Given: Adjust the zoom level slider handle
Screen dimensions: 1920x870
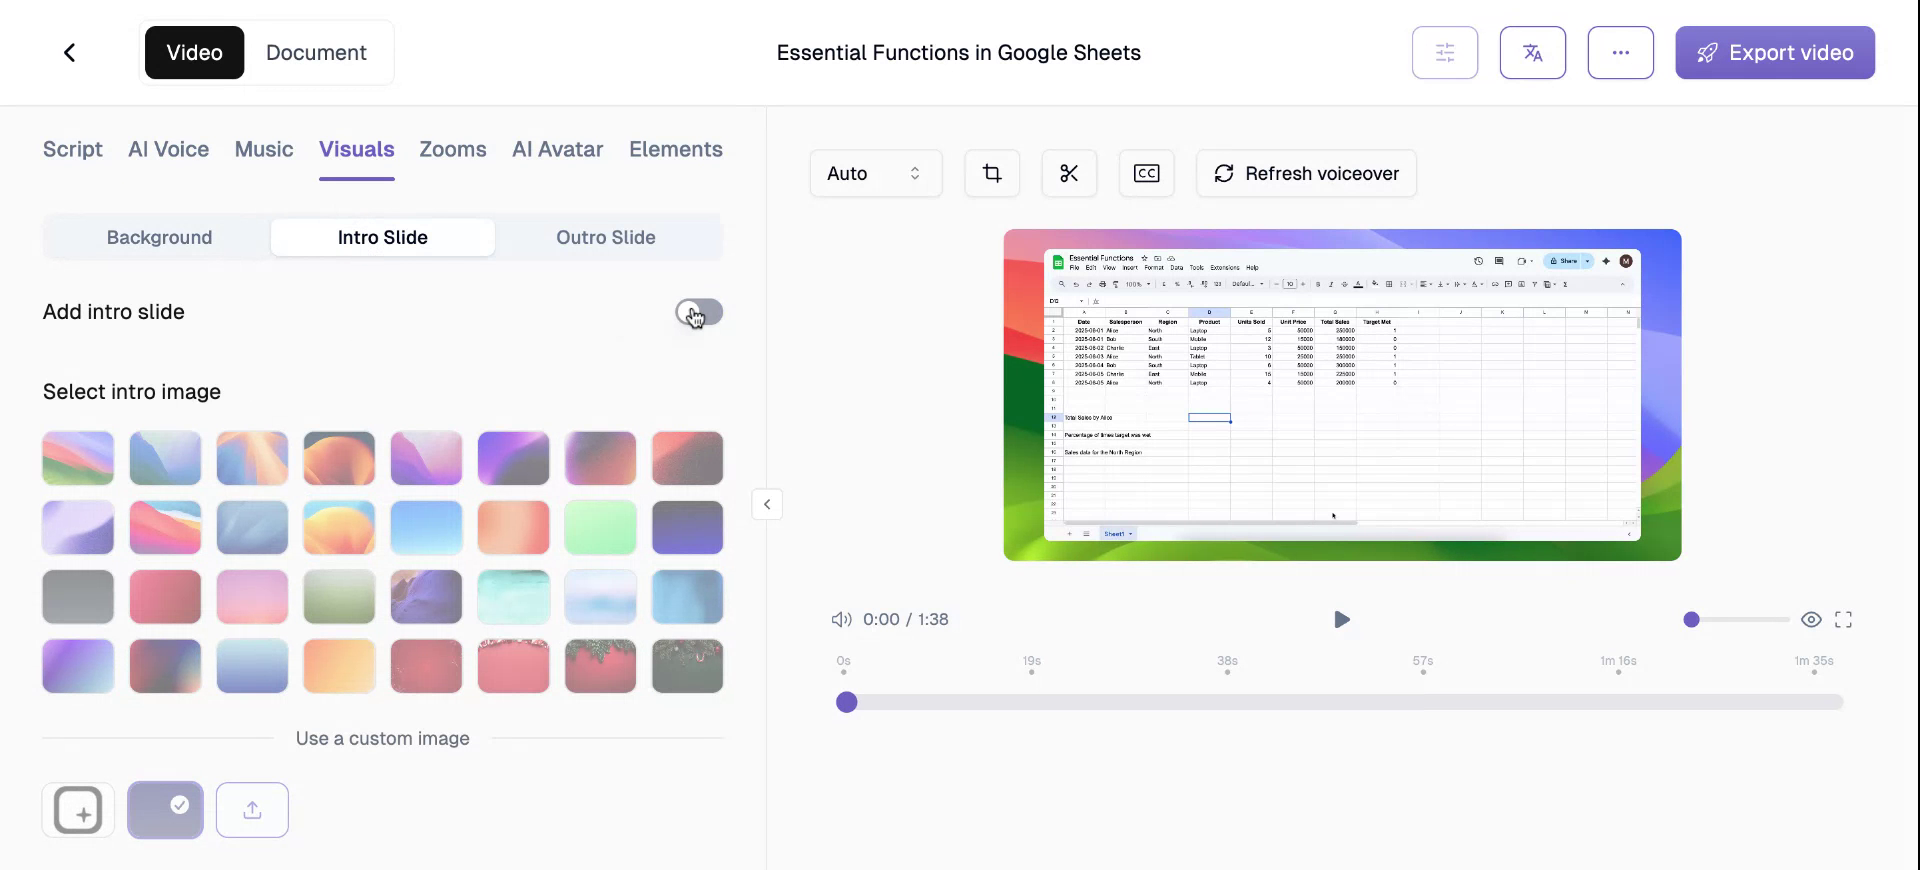Looking at the screenshot, I should coord(1691,619).
